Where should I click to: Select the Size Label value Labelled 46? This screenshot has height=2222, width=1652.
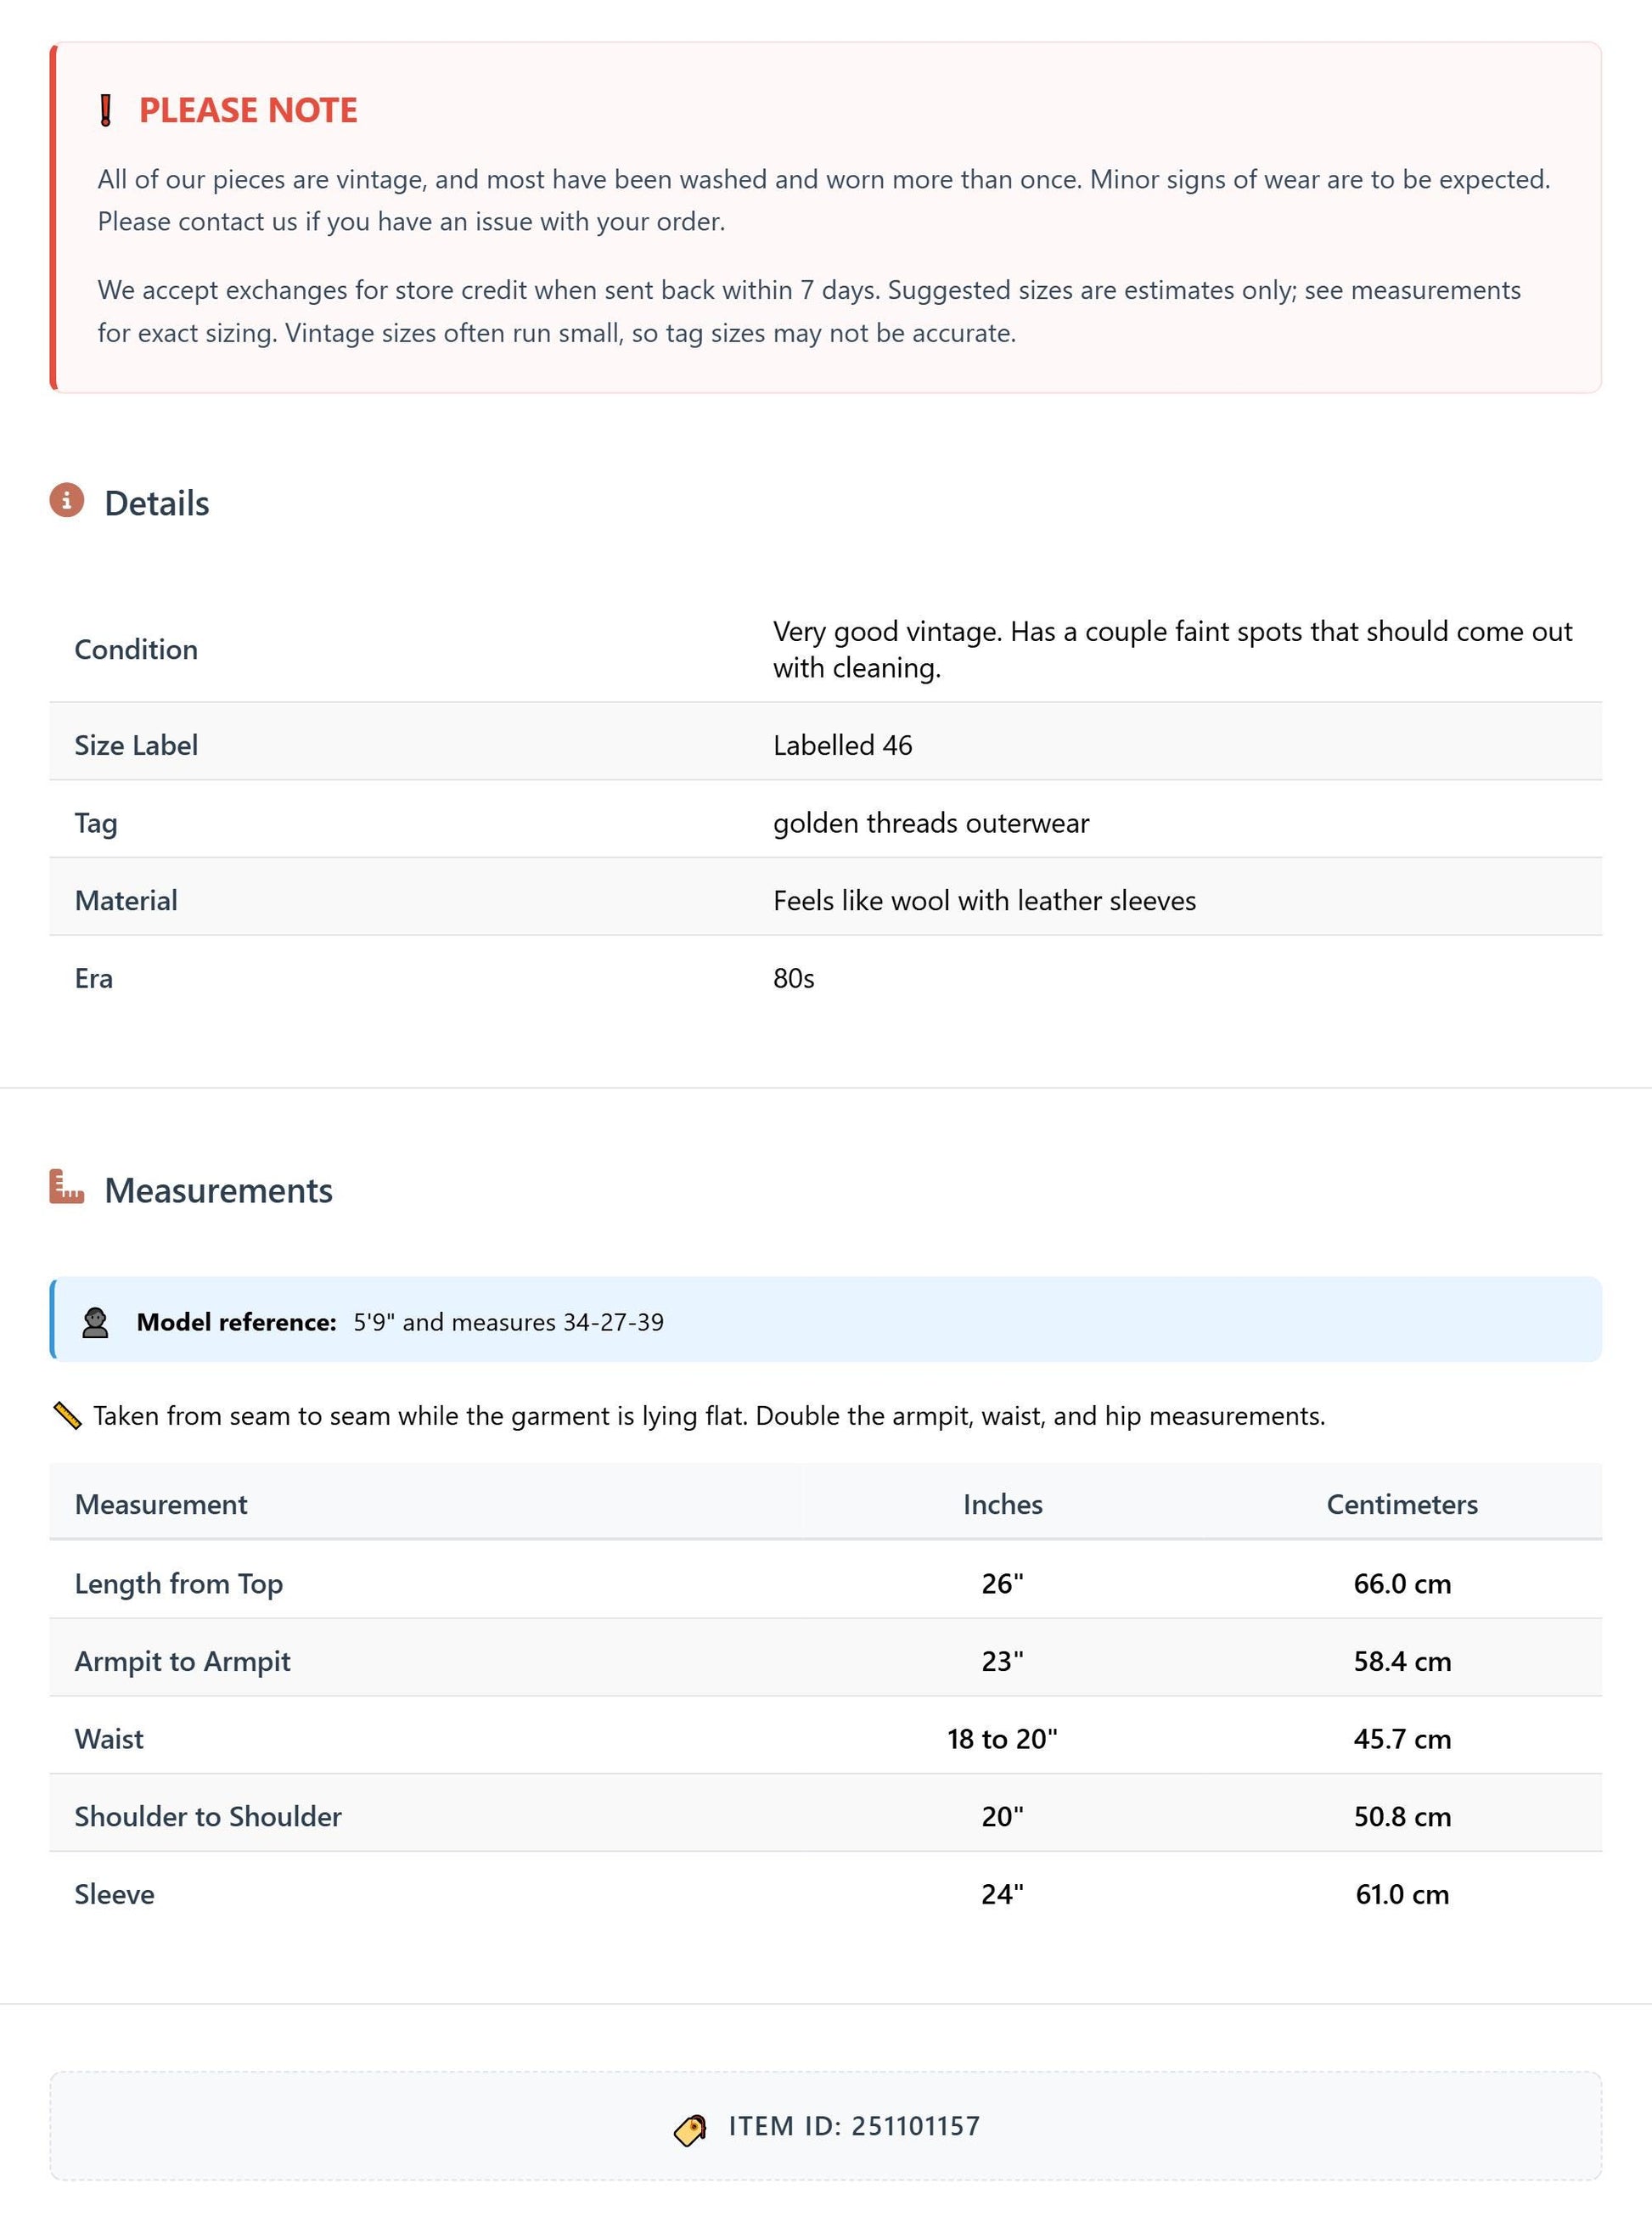coord(843,745)
